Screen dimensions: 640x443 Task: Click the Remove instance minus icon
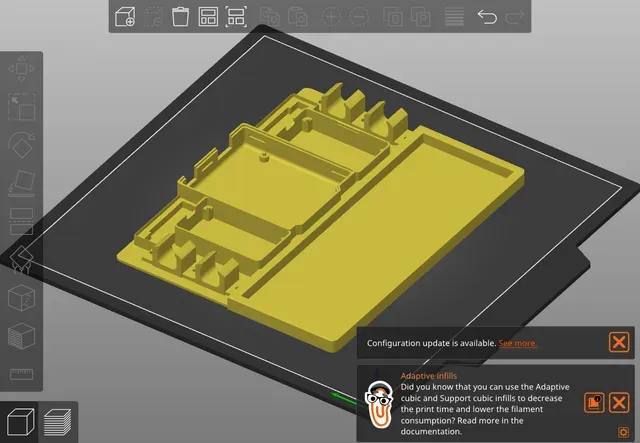click(x=359, y=17)
